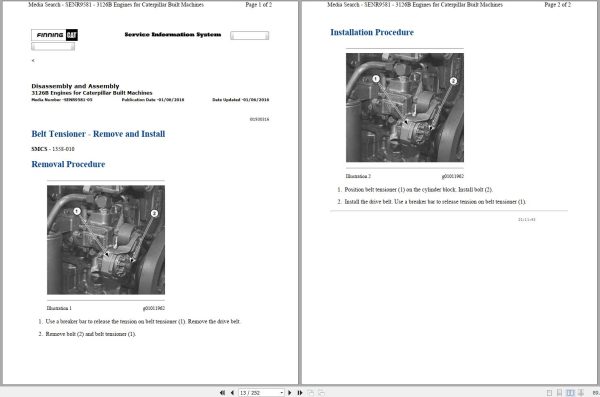Click the Disassembly and Assembly title text

coord(75,86)
